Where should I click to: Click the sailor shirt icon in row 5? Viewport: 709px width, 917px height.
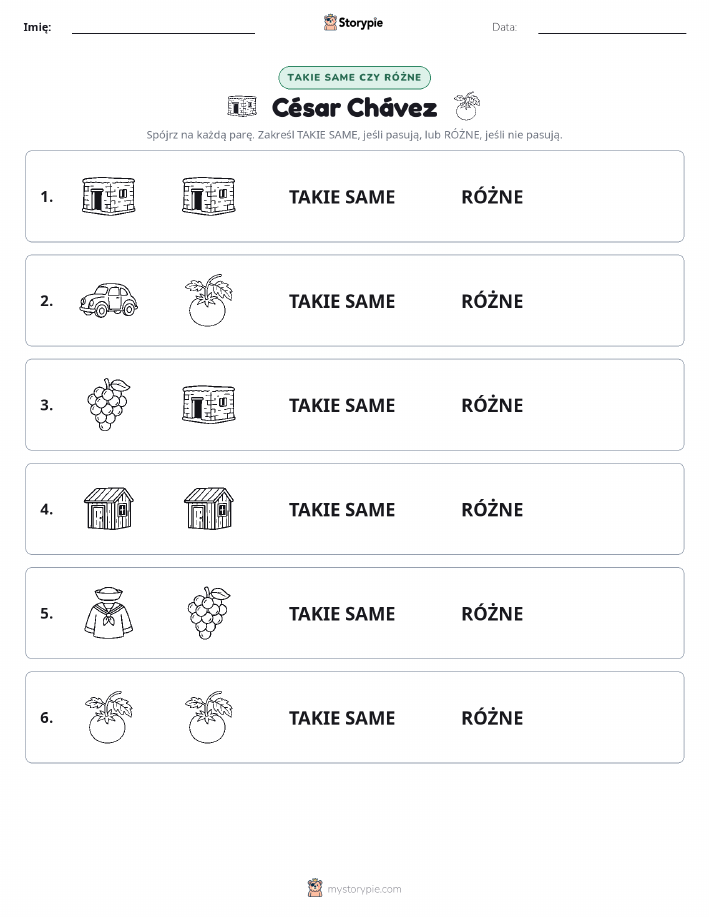point(109,613)
